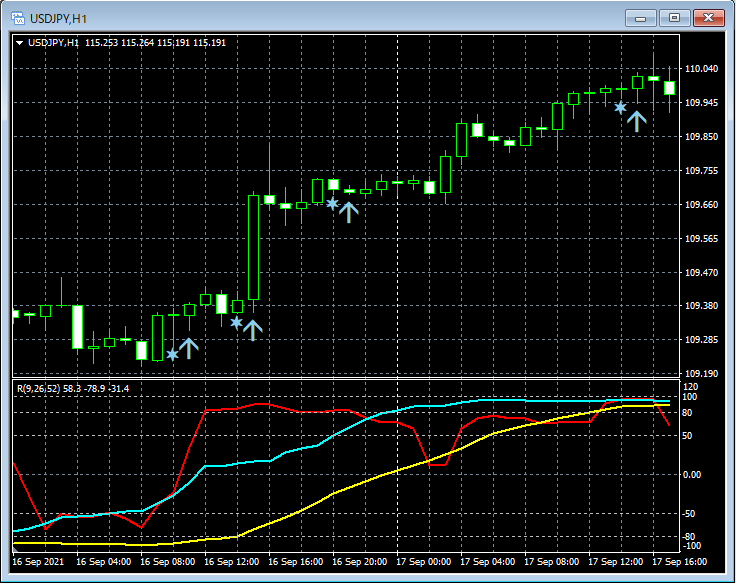Click the up-arrow signal near 16 Sep 12:00 candle
The image size is (737, 583).
tap(252, 331)
